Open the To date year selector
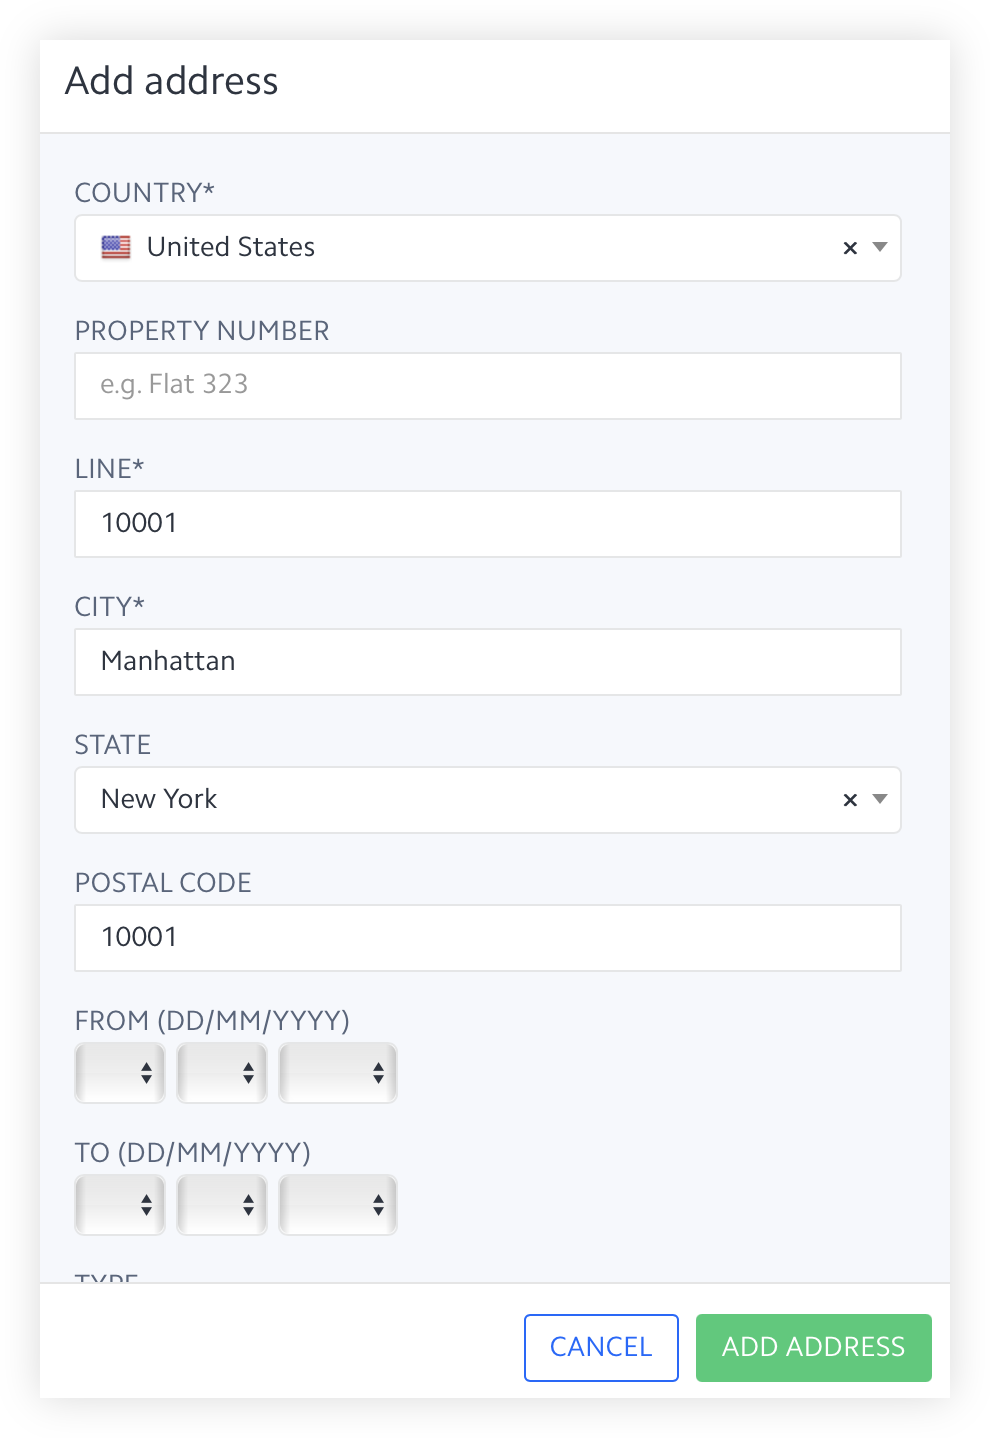 [338, 1205]
